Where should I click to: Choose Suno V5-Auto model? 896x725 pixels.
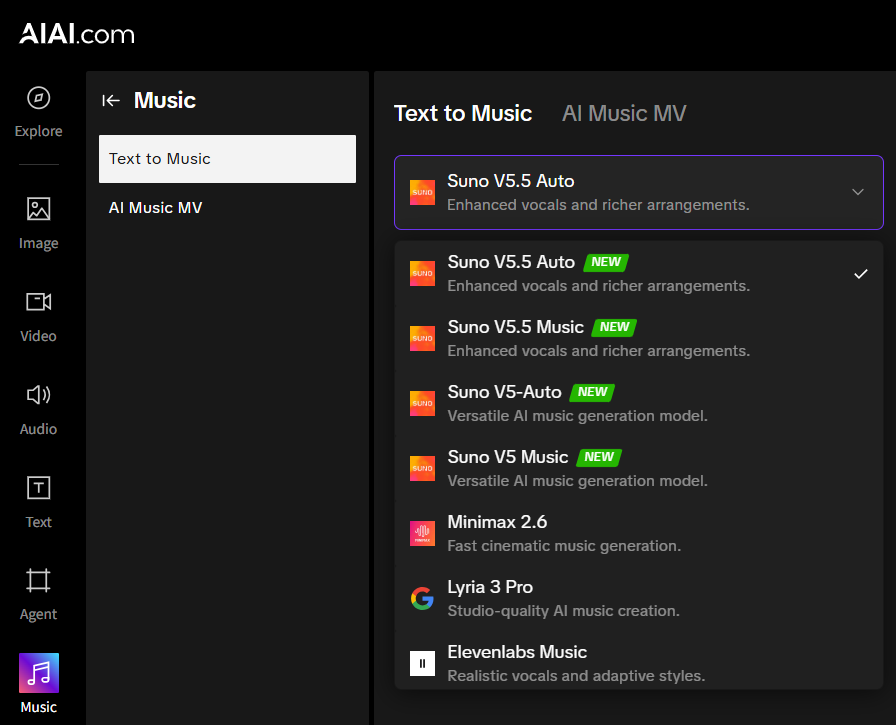[x=639, y=404]
